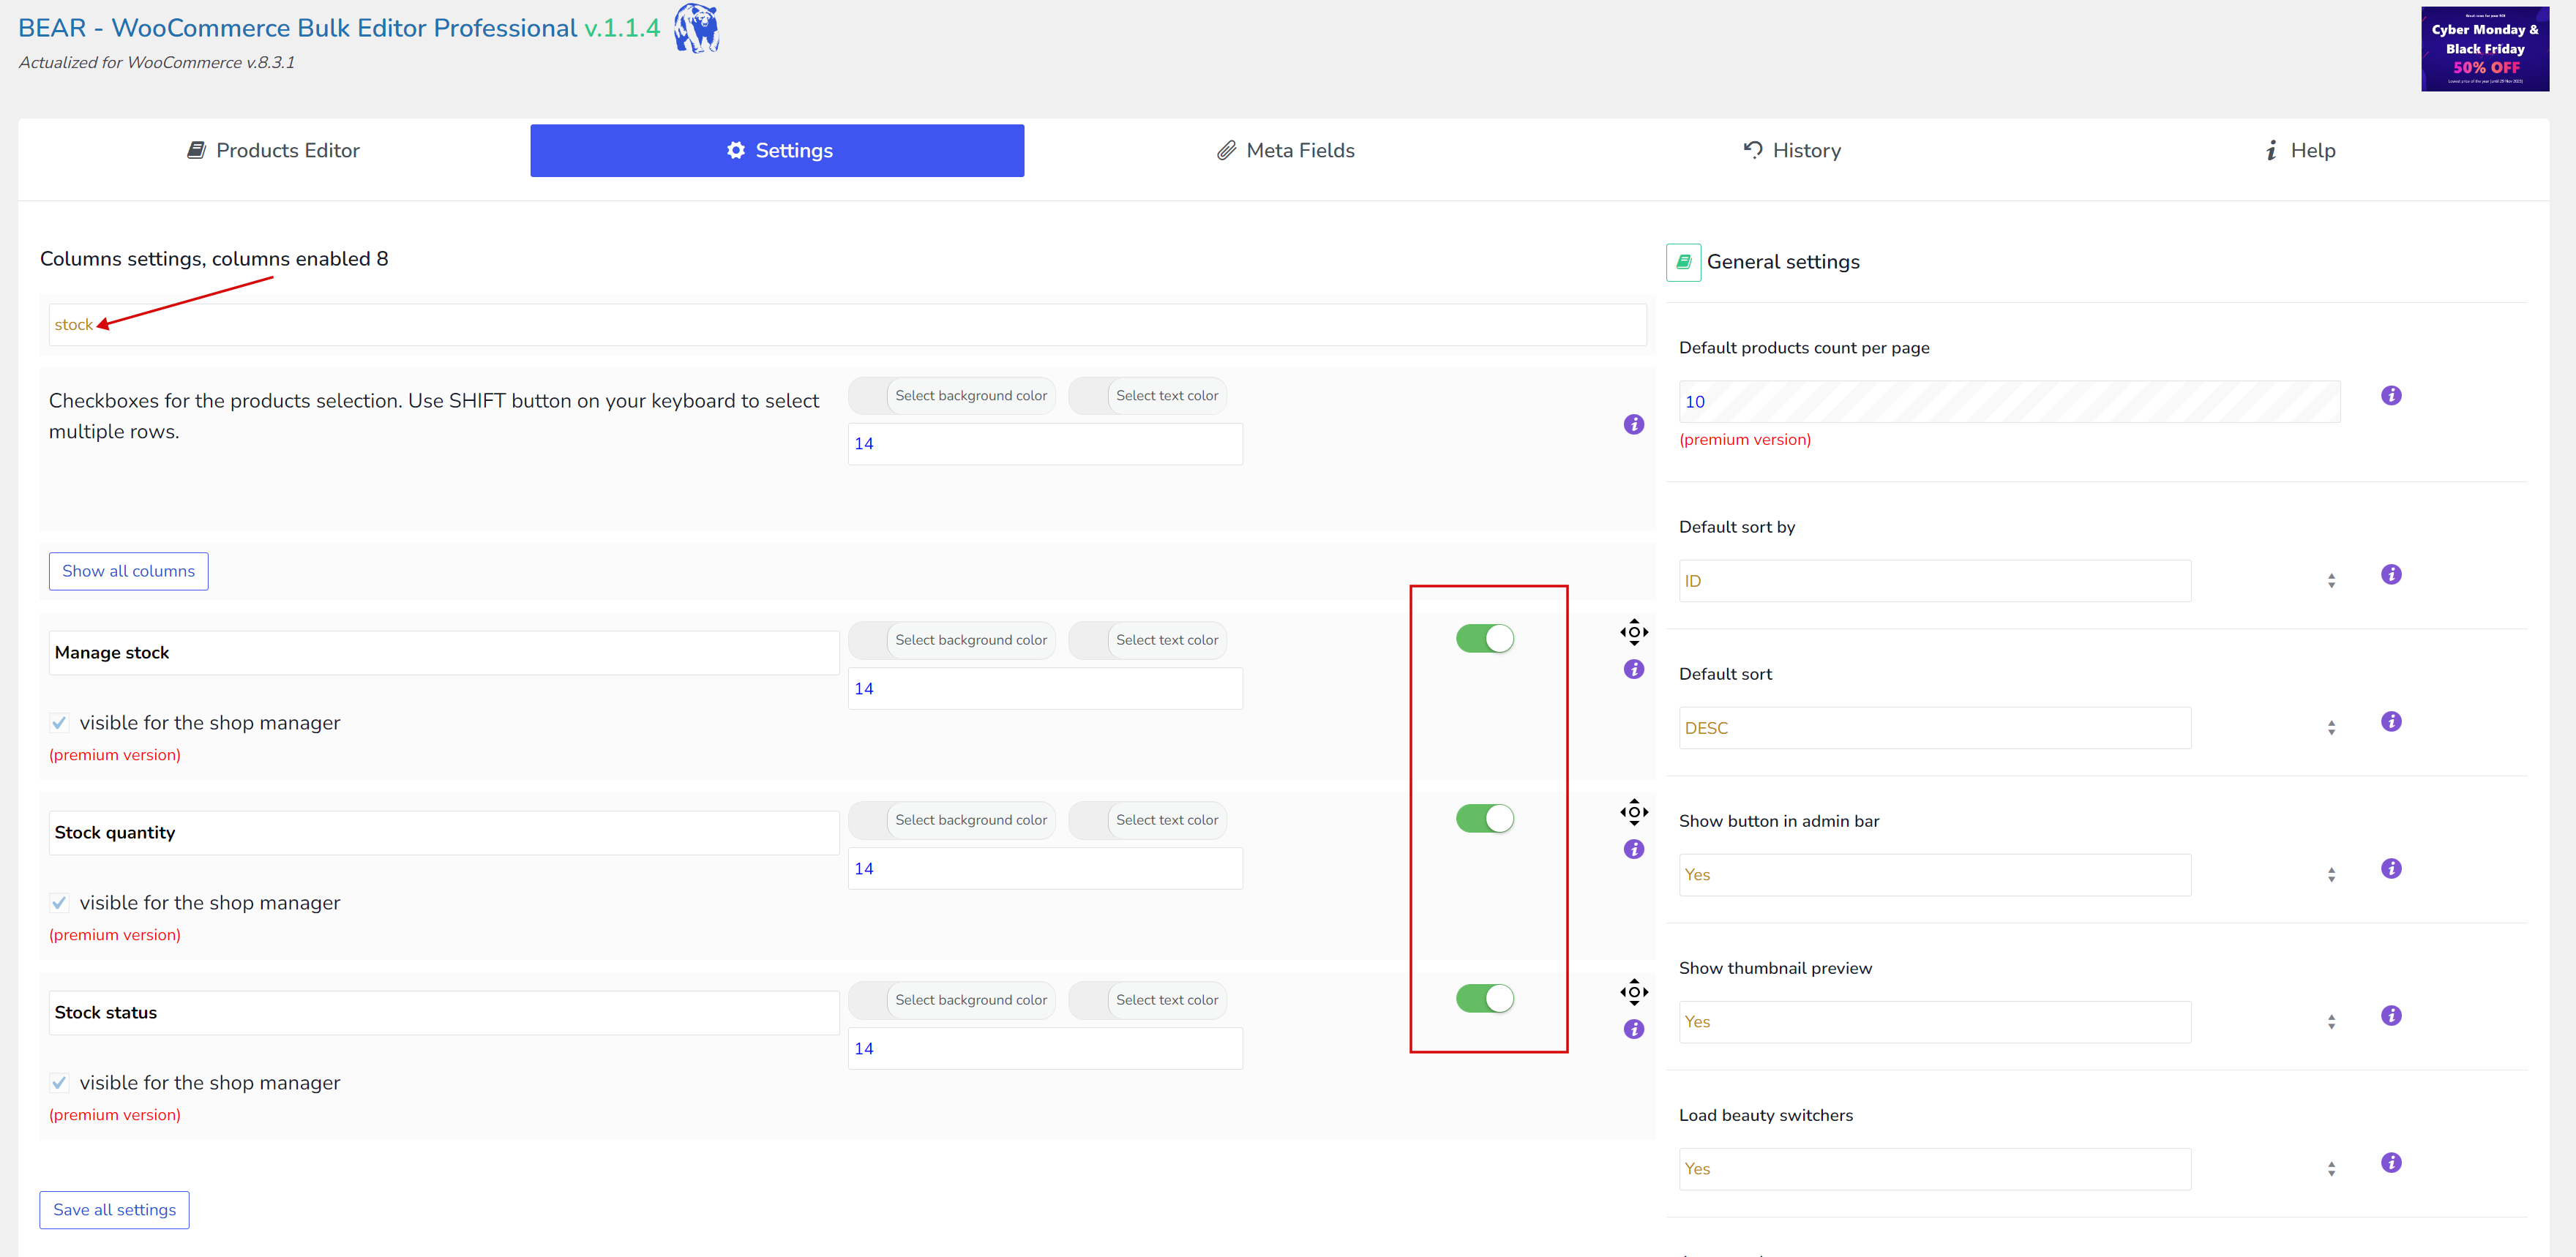Click the move handle for Manage stock

pos(1634,632)
